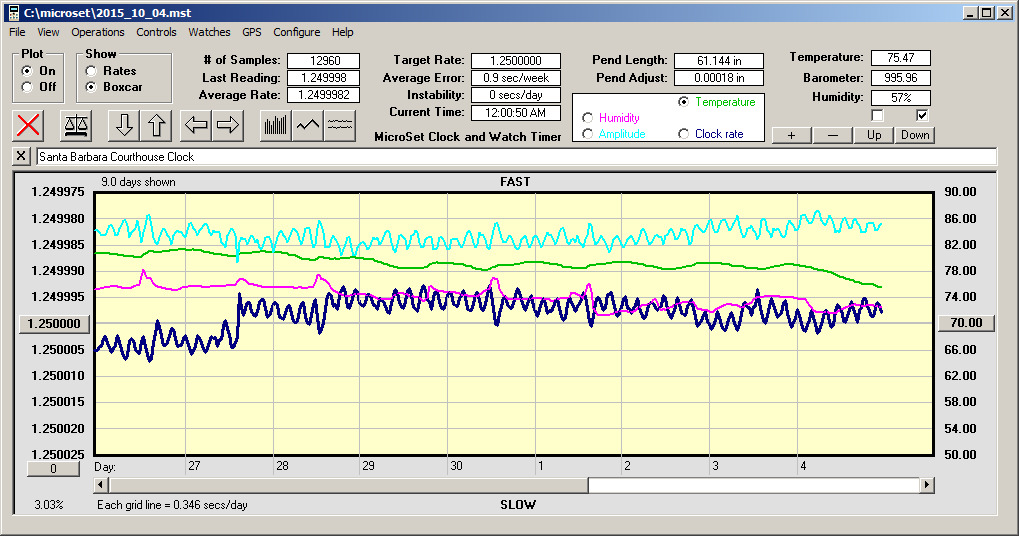The height and width of the screenshot is (536, 1019).
Task: Click 'Each grid line = 0.346 secs/day' text
Action: pyautogui.click(x=172, y=505)
